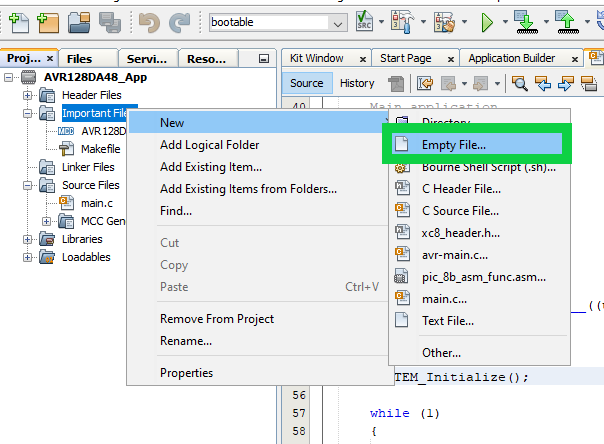Open the bootable configuration dropdown

pos(338,22)
